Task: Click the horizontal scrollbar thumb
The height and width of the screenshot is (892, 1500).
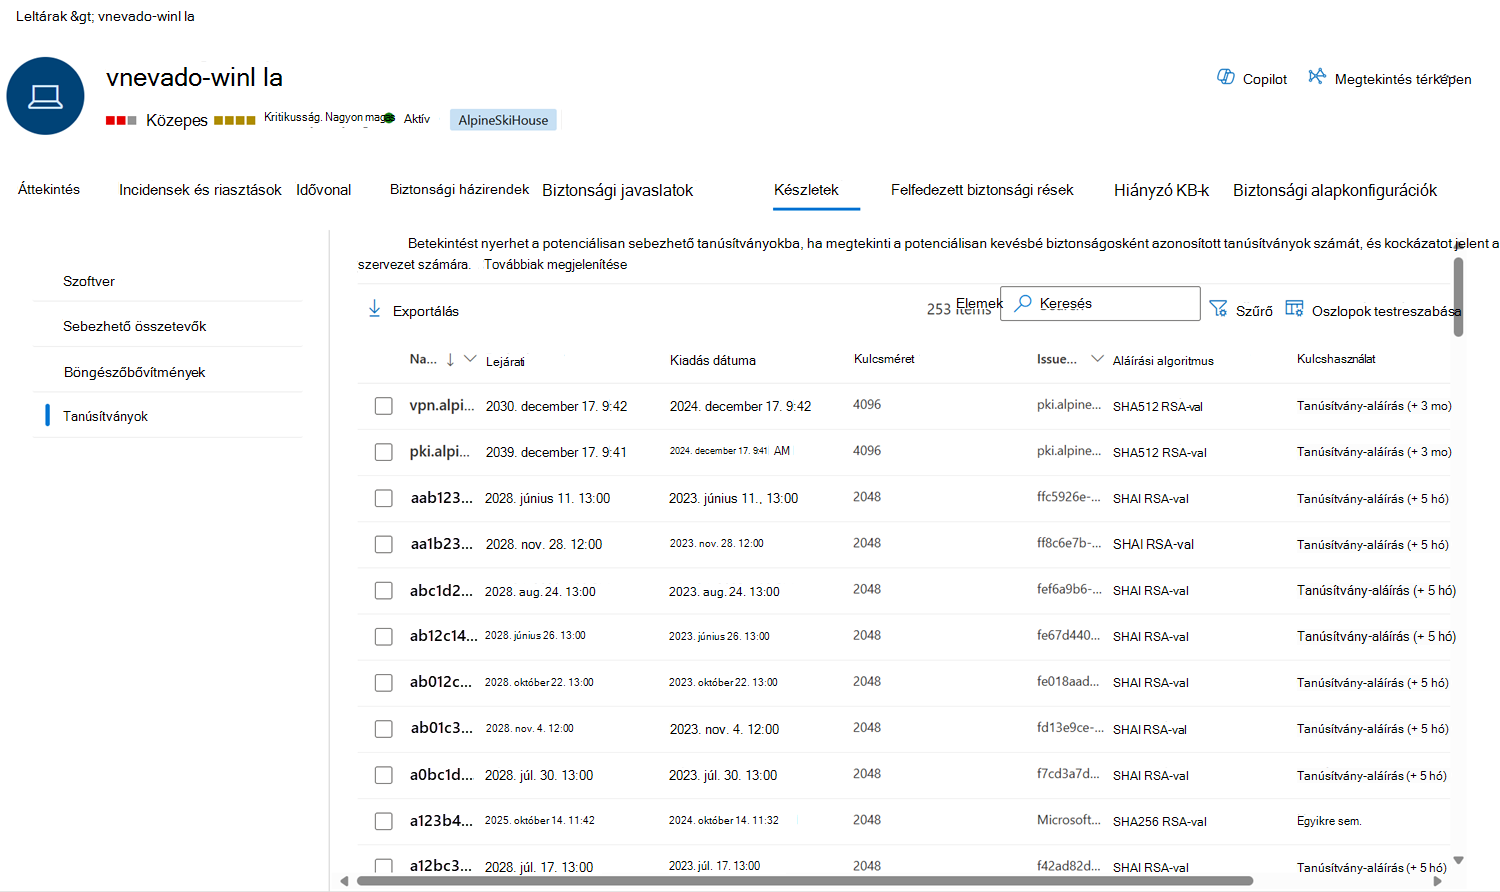Action: pos(805,881)
